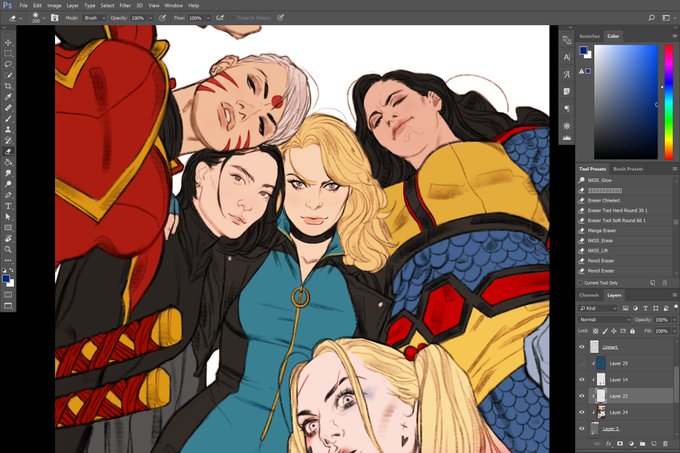
Task: Open the Window menu
Action: [173, 6]
